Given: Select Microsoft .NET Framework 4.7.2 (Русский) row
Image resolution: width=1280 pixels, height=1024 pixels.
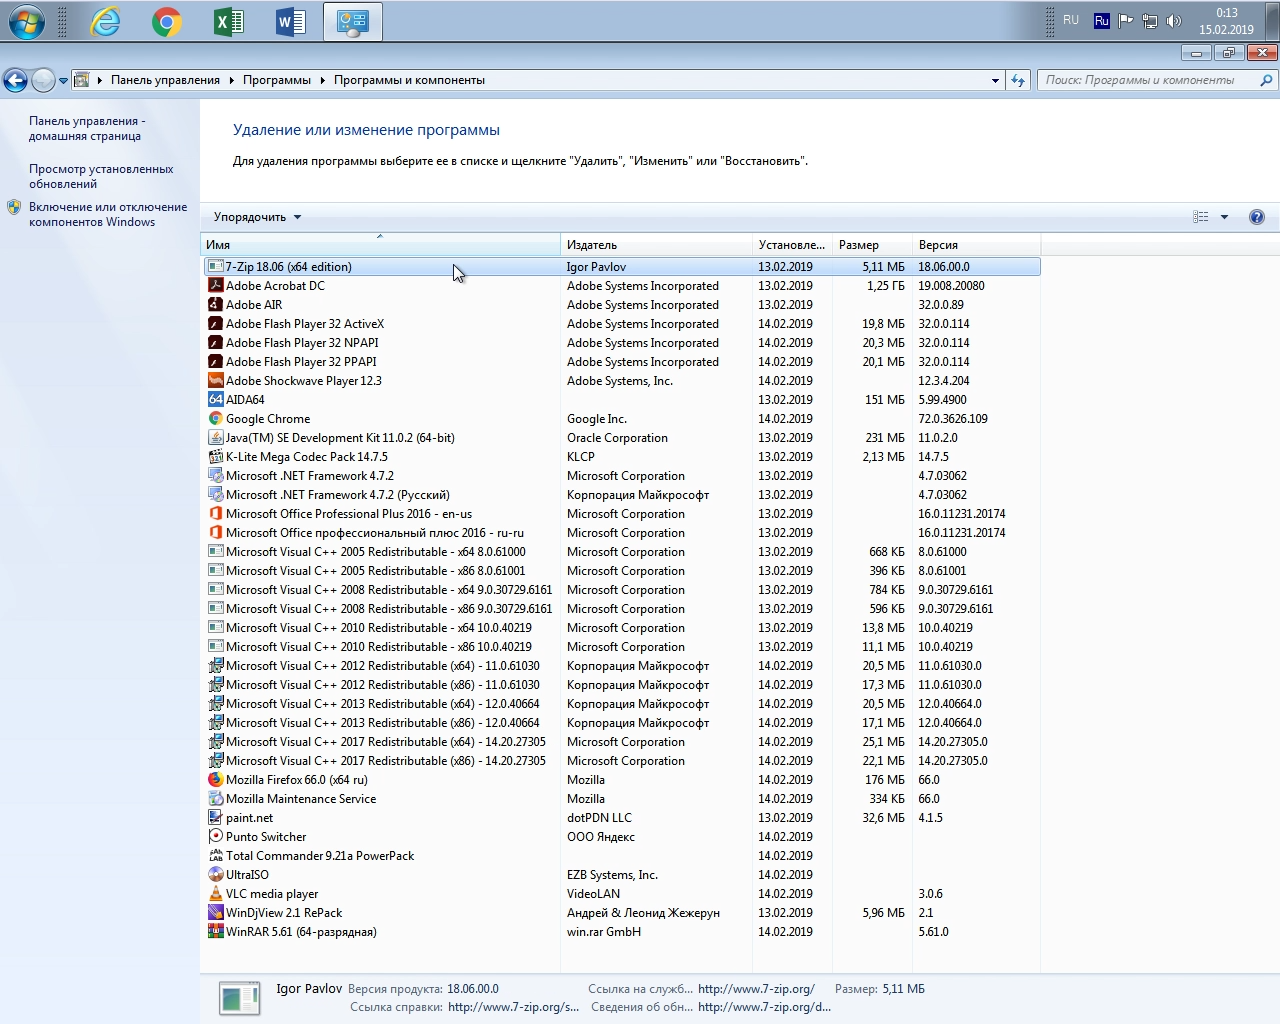Looking at the screenshot, I should [x=620, y=495].
